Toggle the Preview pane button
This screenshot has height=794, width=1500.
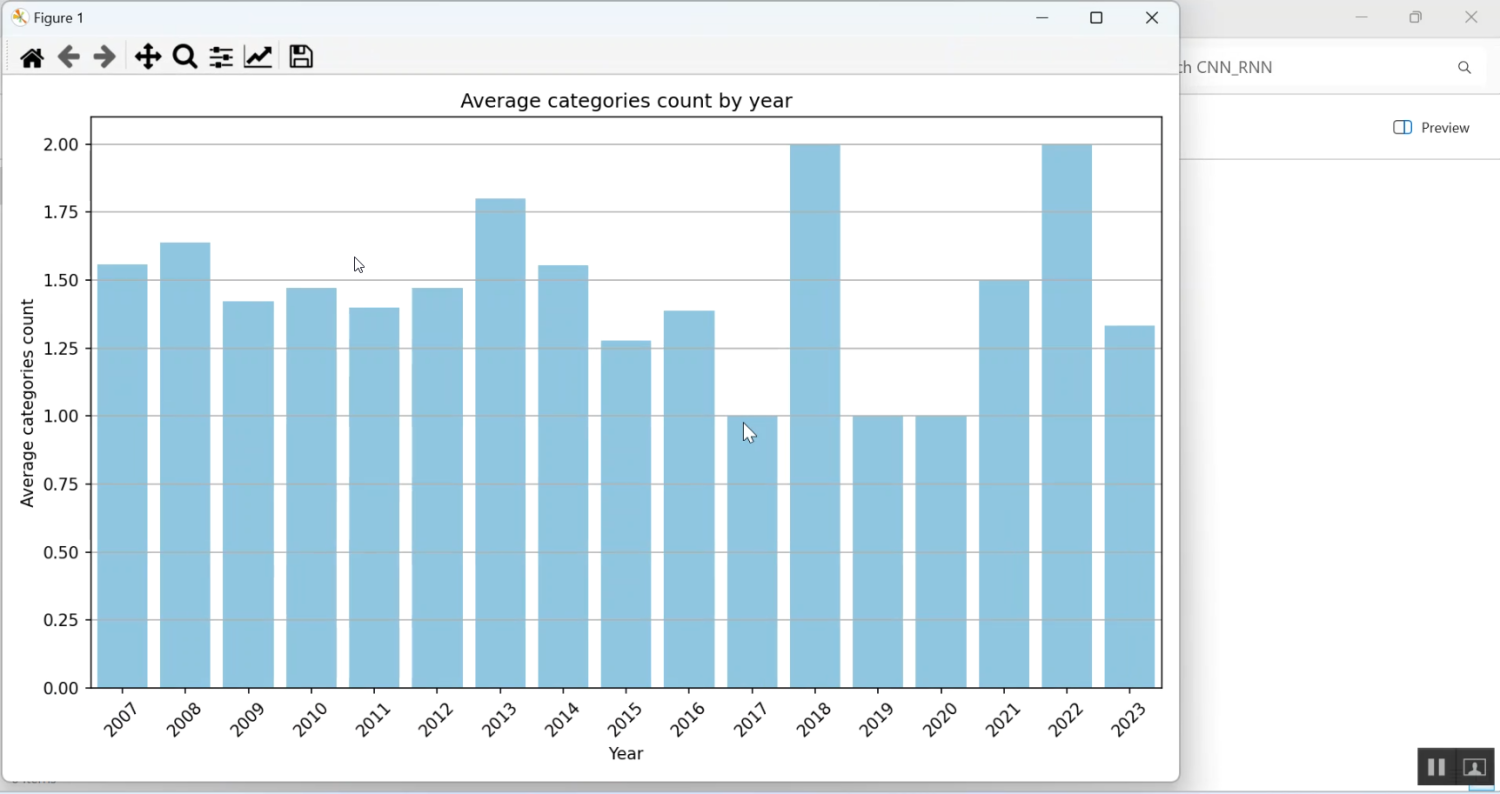pos(1431,128)
